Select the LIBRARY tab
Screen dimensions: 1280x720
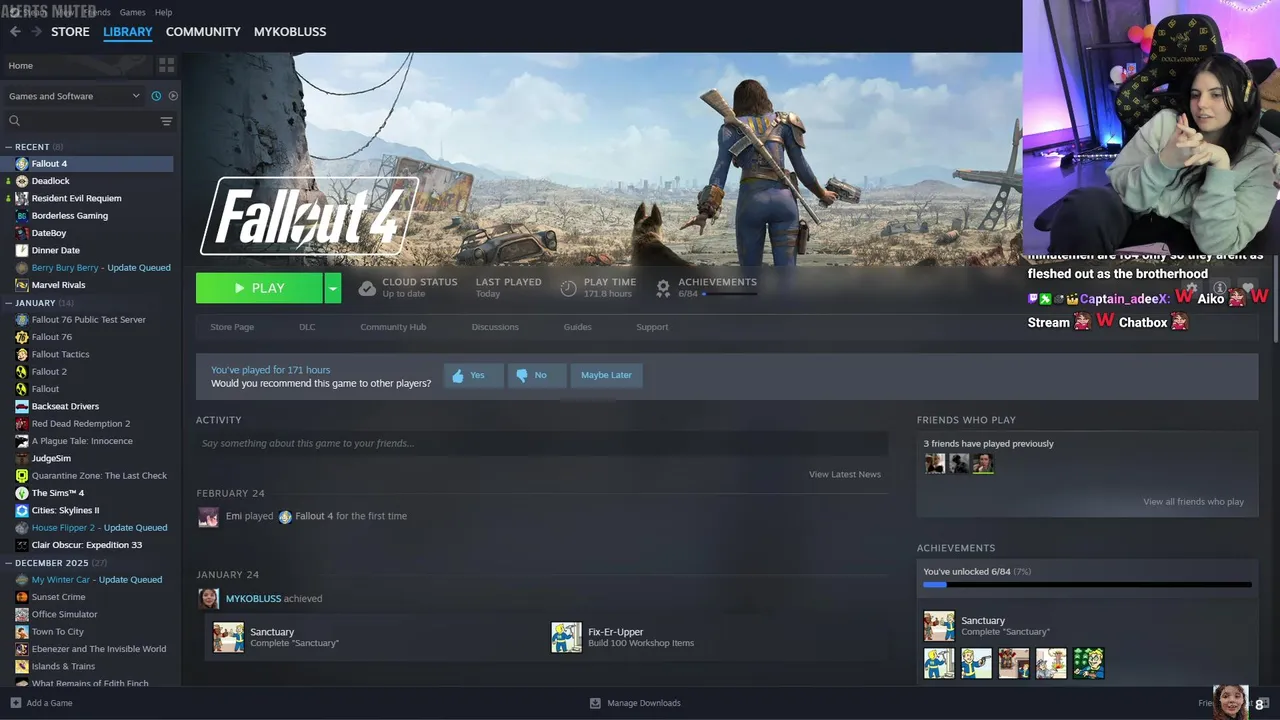[x=128, y=32]
